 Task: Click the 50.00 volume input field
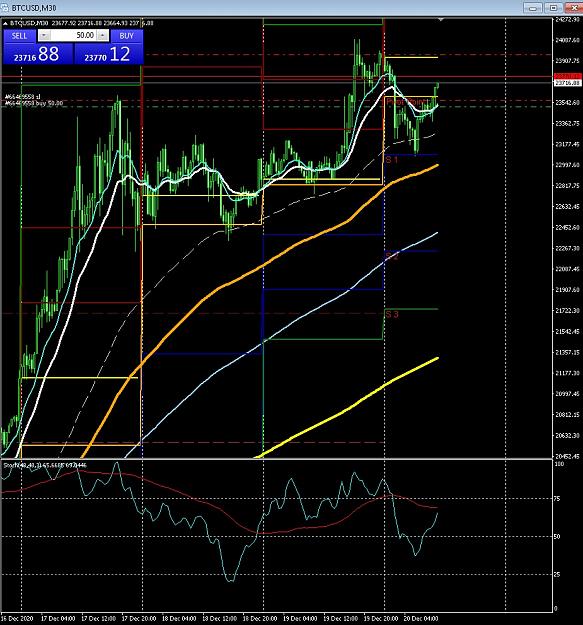(74, 35)
